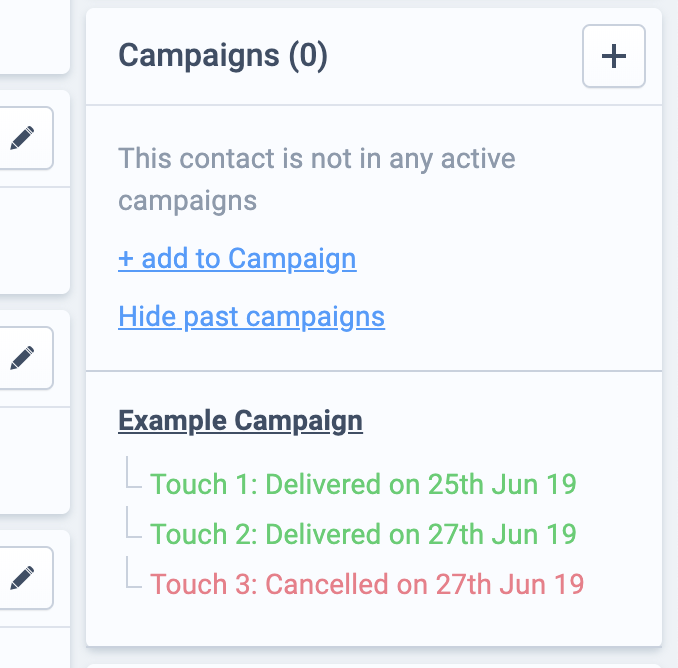This screenshot has width=678, height=668.
Task: Open the Example Campaign link
Action: 240,421
